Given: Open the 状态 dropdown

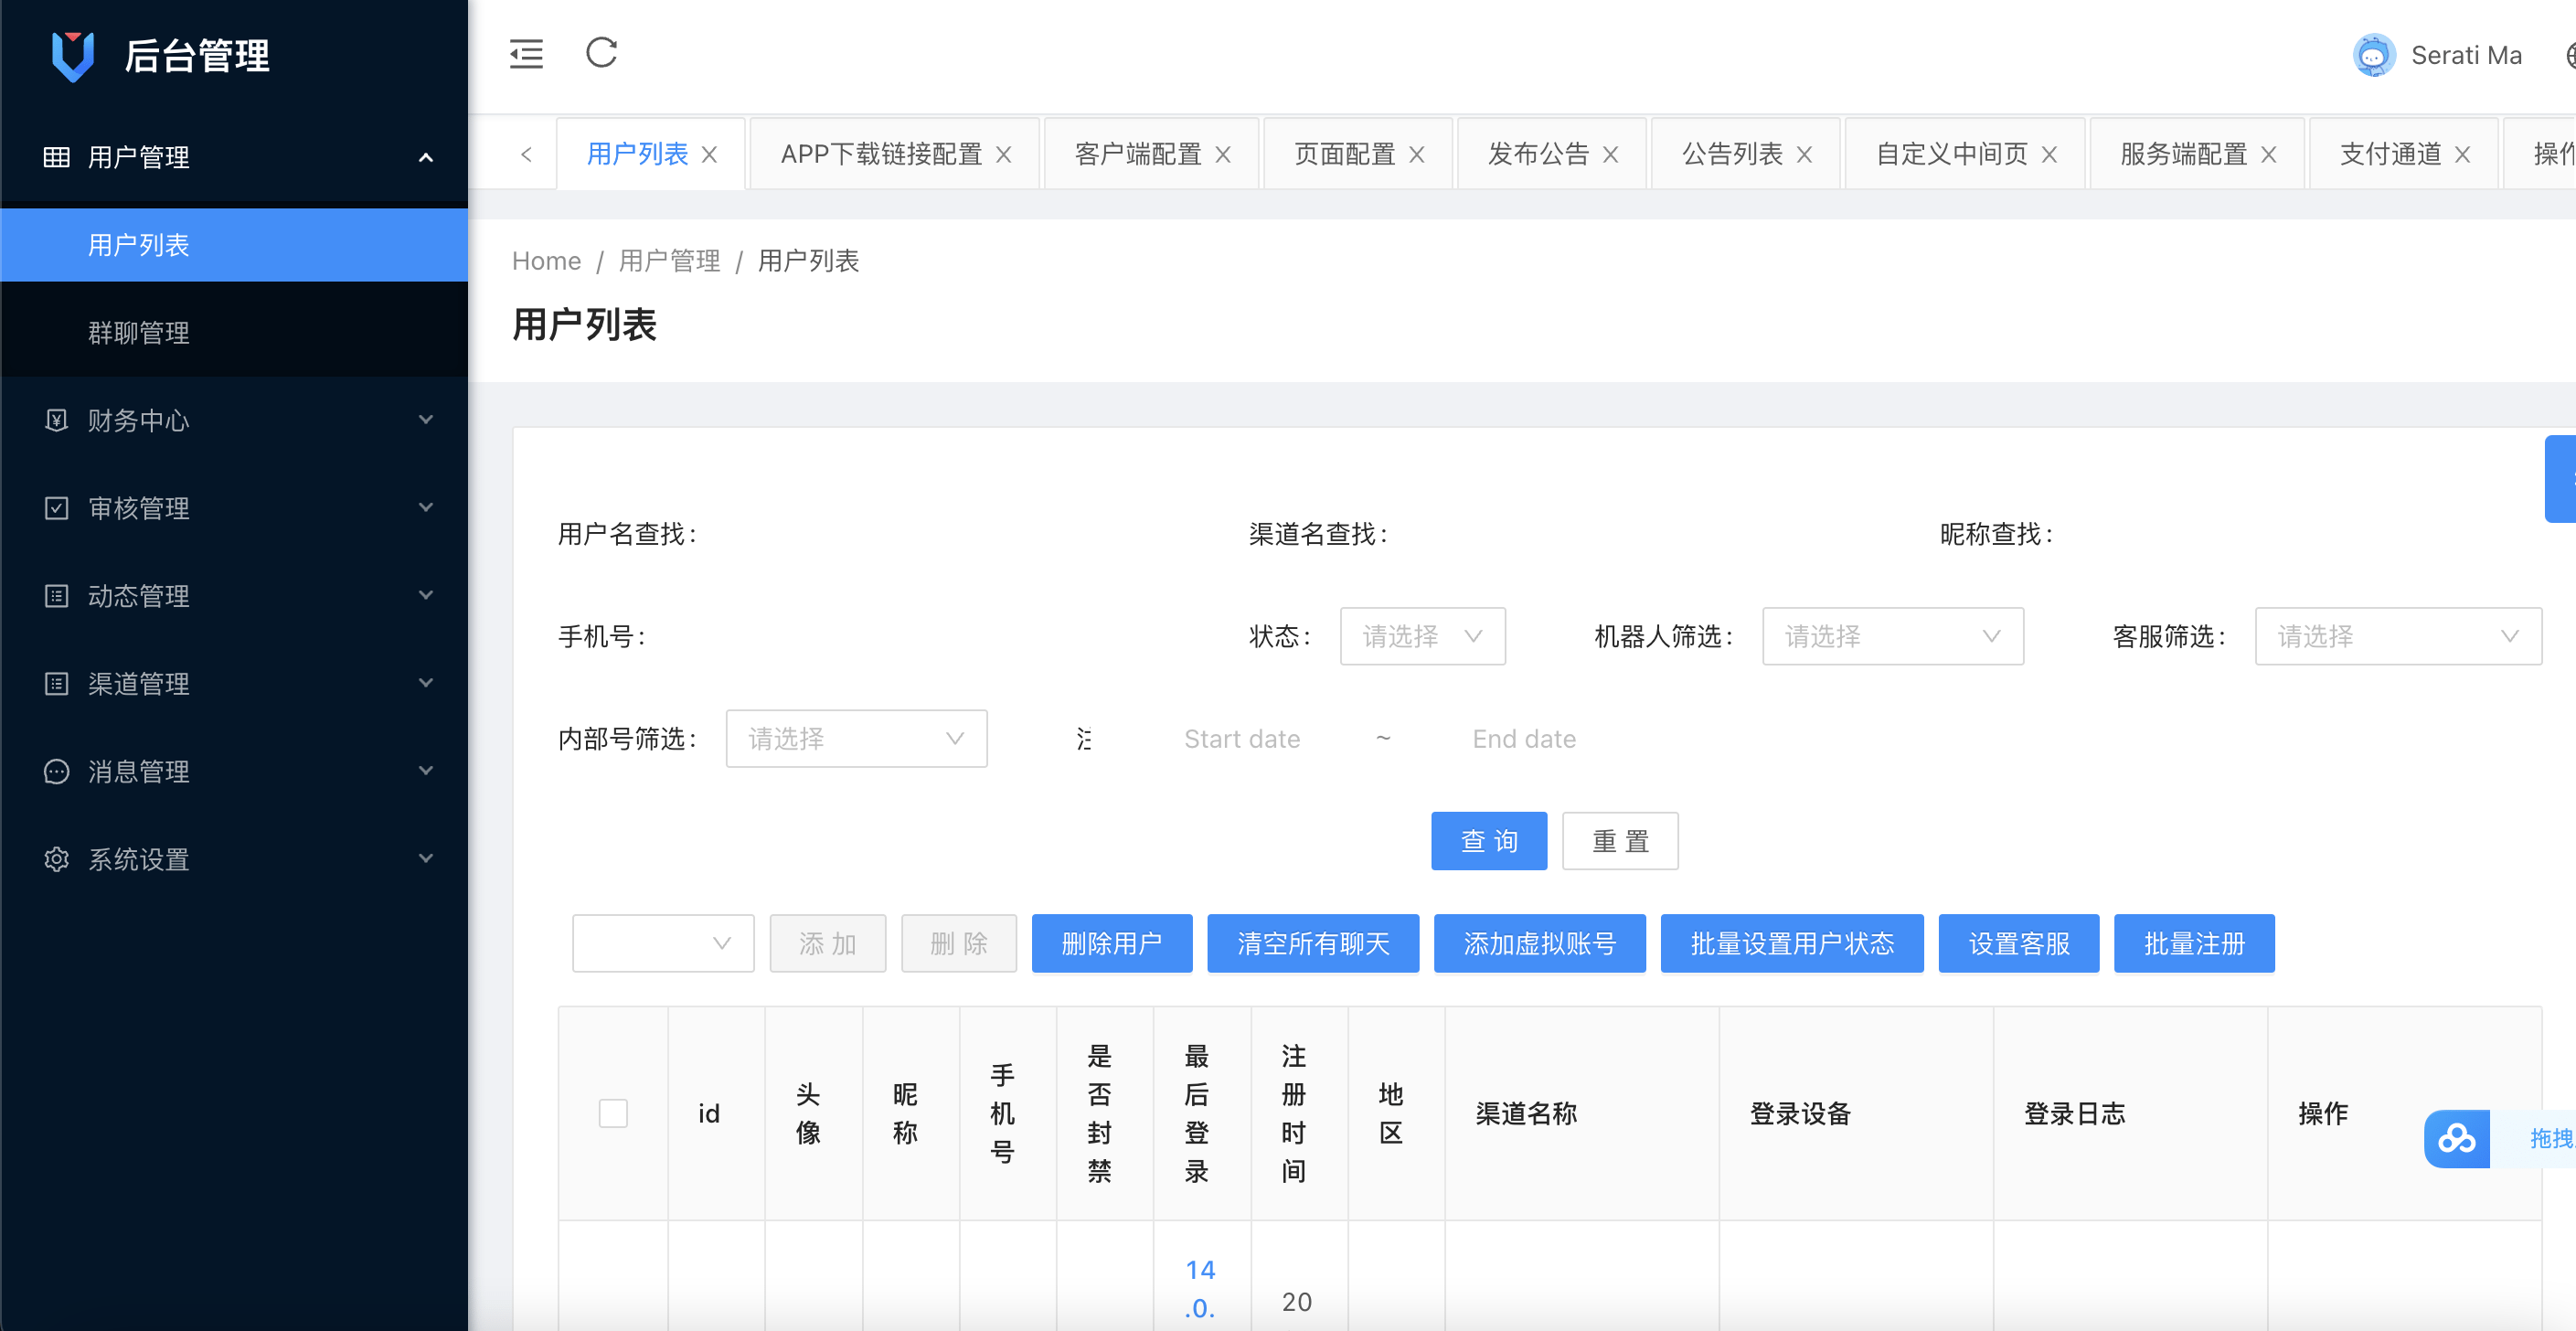Looking at the screenshot, I should pos(1422,636).
